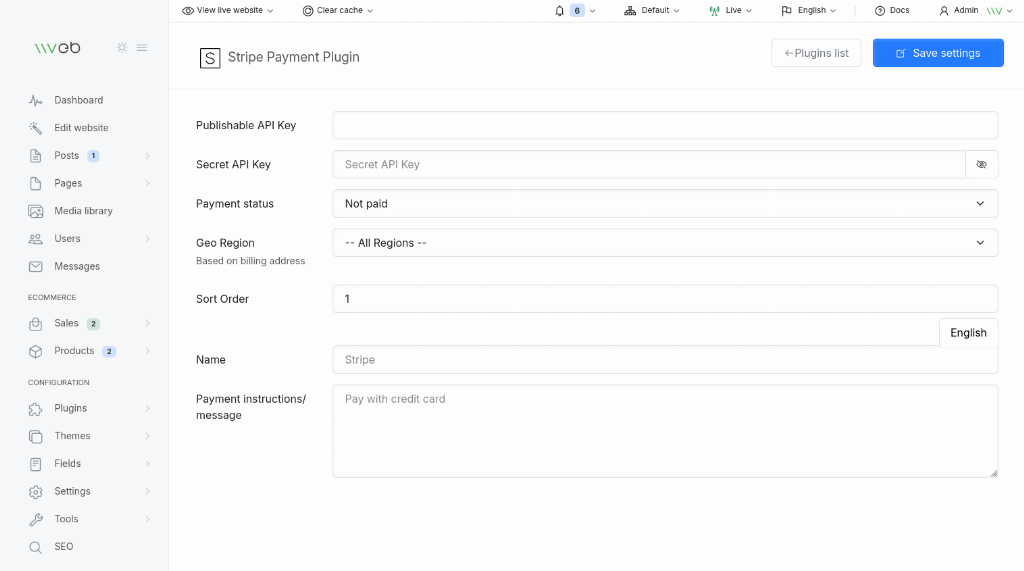The width and height of the screenshot is (1024, 571).
Task: Expand the Plugins submenu chevron
Action: tap(148, 408)
